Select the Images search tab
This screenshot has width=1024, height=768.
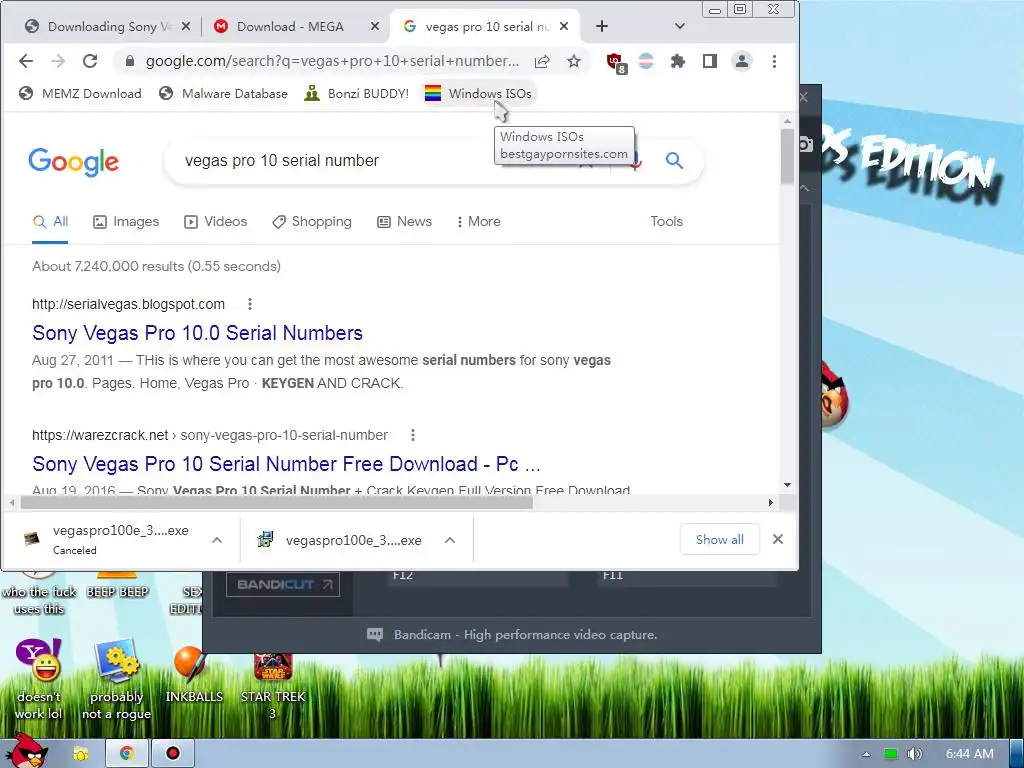126,221
